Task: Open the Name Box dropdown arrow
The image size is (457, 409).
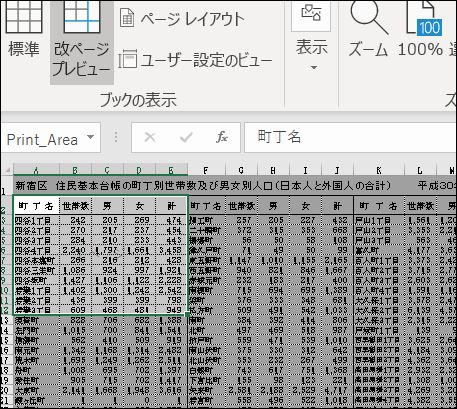Action: [90, 137]
